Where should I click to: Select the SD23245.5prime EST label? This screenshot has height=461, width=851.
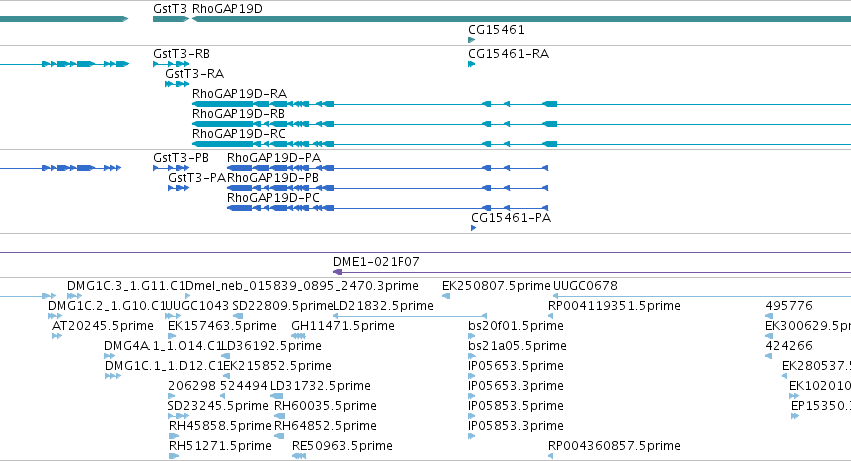(x=218, y=407)
